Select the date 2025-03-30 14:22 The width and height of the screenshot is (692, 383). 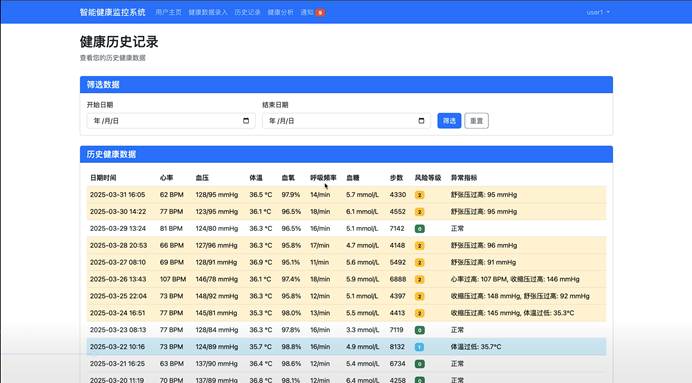coord(118,211)
